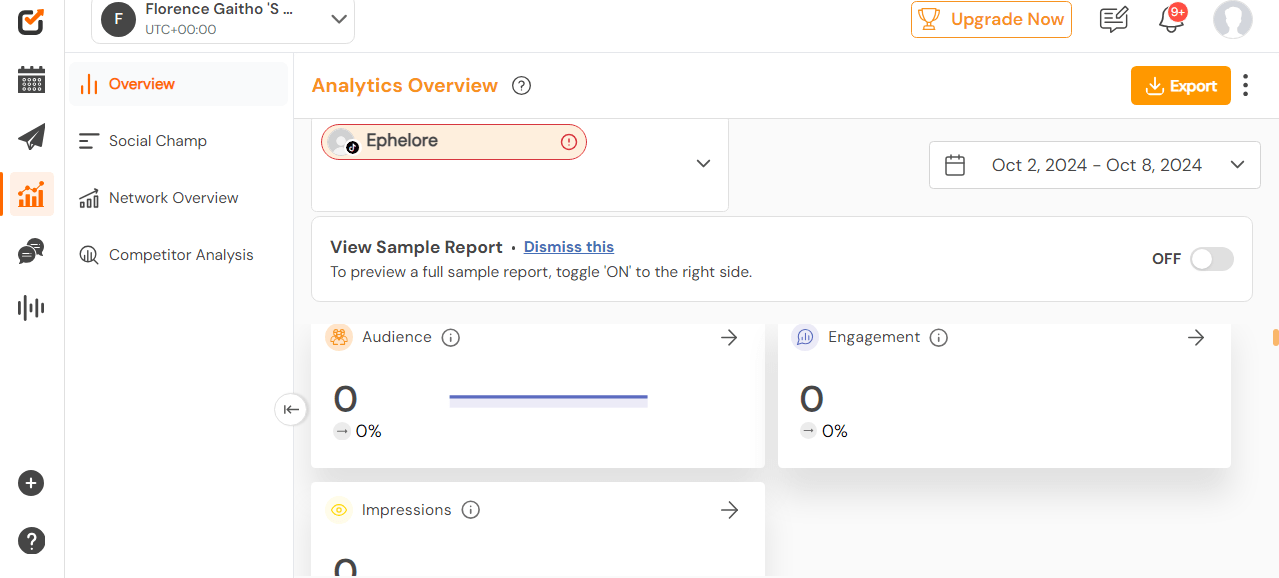This screenshot has width=1279, height=578.
Task: Click the Impressions eye icon
Action: coord(339,510)
